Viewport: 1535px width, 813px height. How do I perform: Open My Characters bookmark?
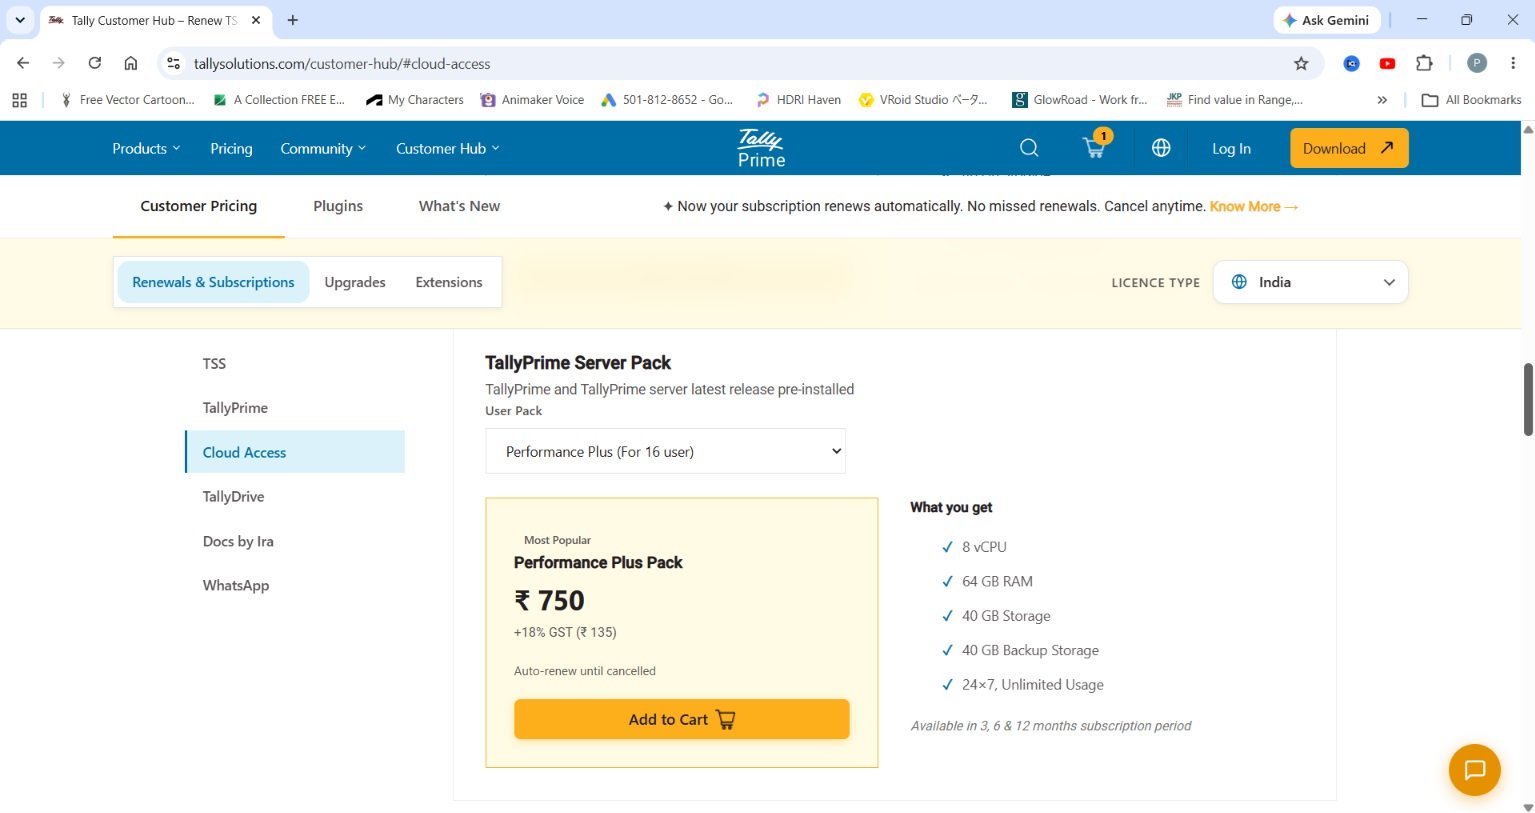click(x=415, y=100)
